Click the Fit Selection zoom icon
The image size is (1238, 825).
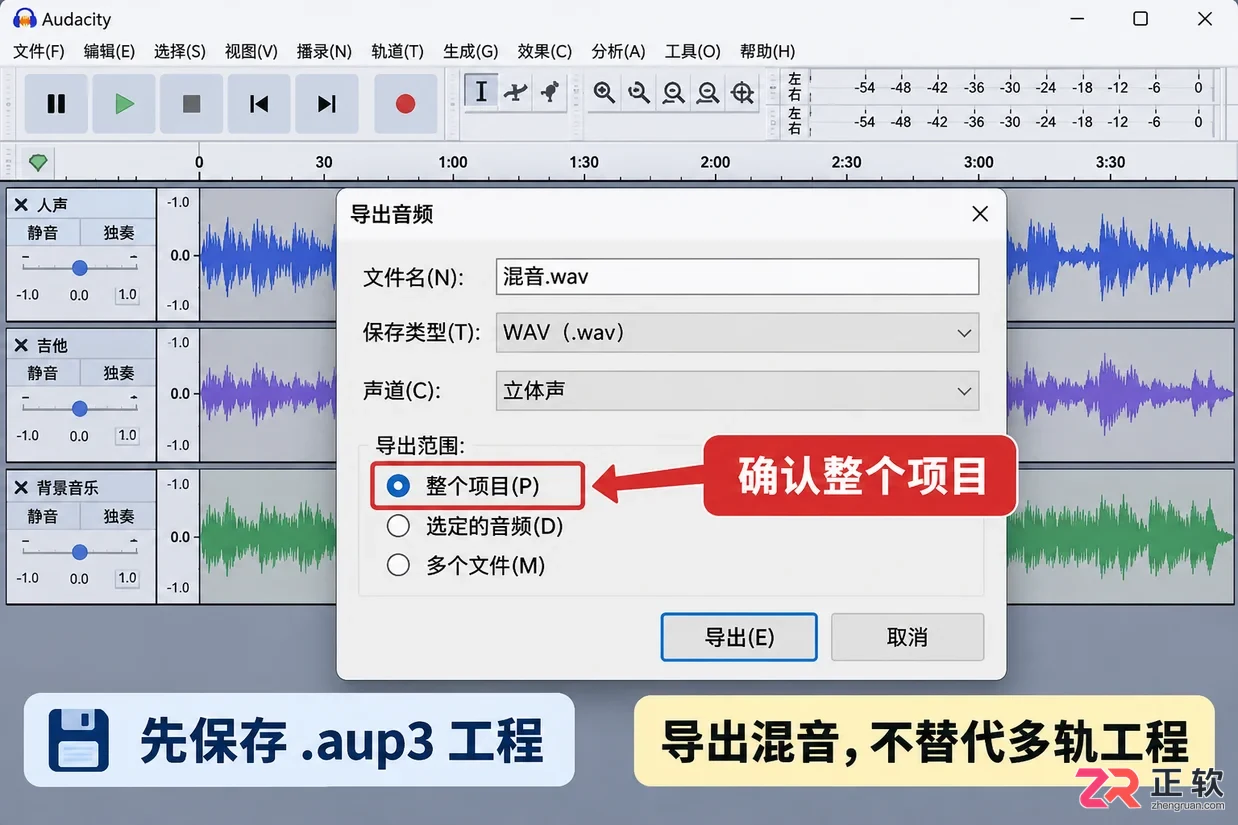[x=673, y=93]
